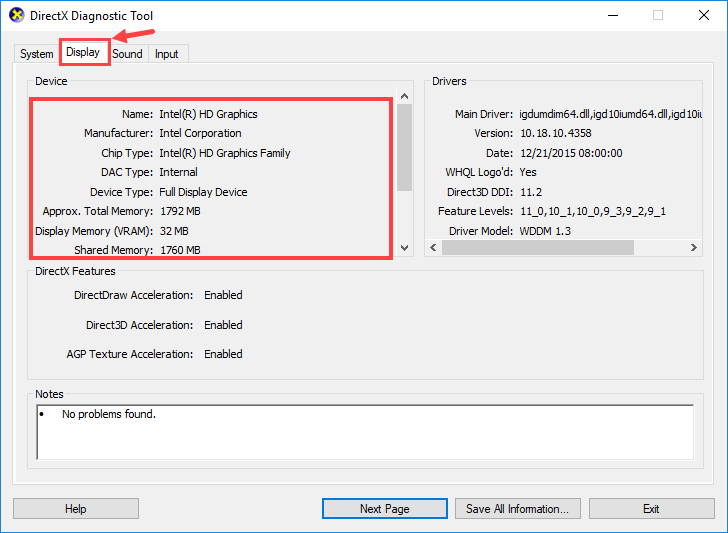Click the Exit button
728x533 pixels.
coord(651,509)
